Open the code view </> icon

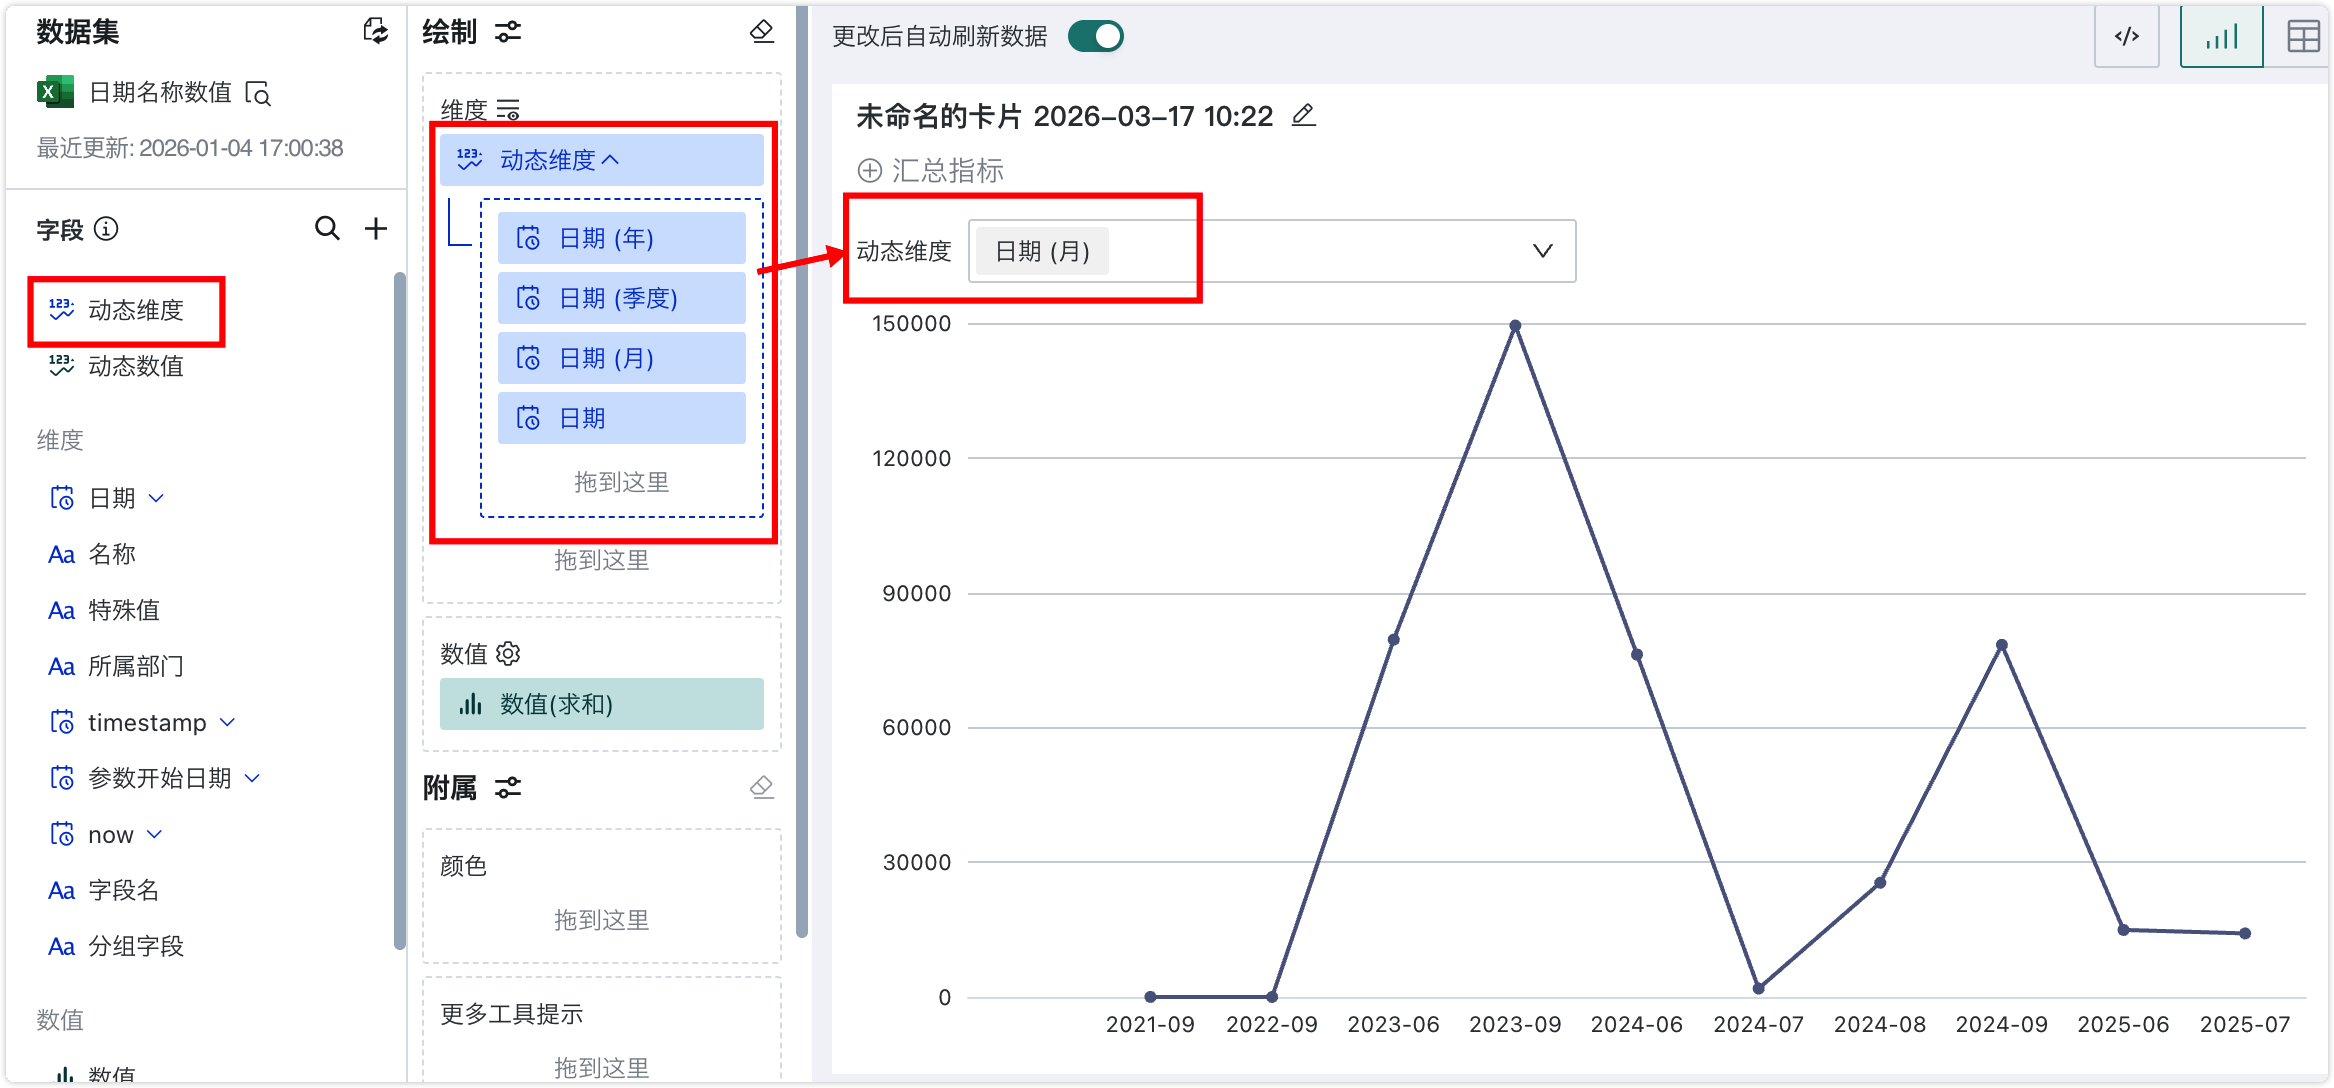click(x=2126, y=37)
